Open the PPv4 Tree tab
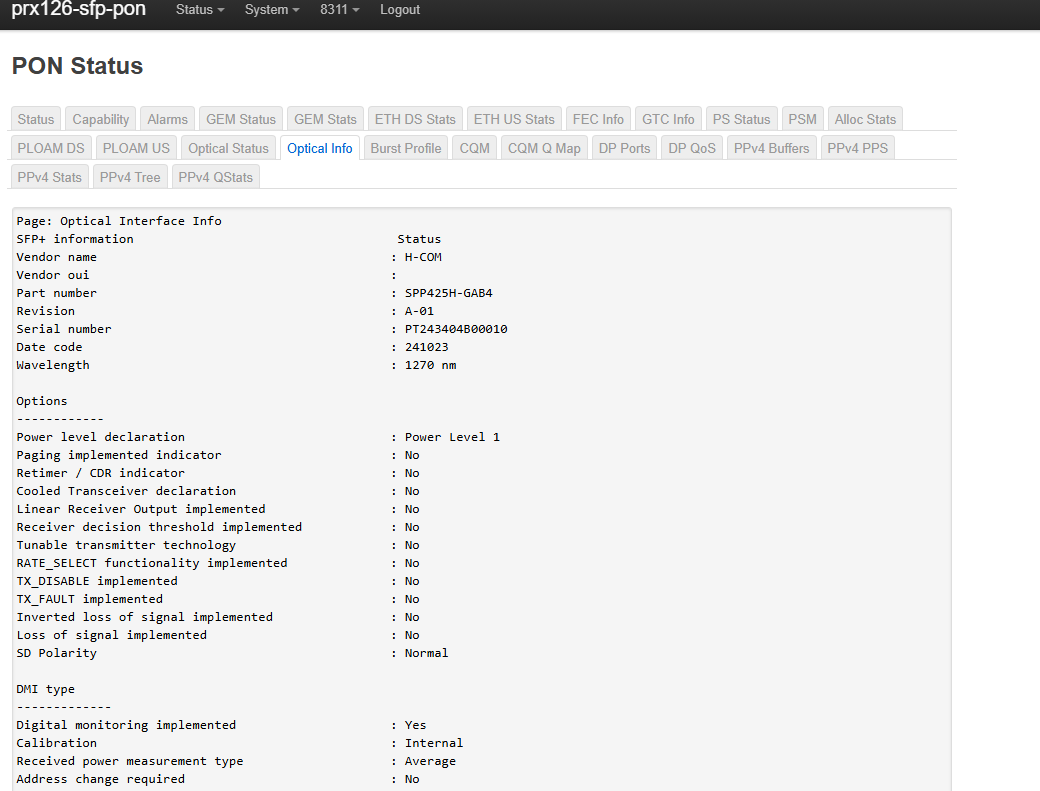This screenshot has height=791, width=1040. tap(131, 177)
